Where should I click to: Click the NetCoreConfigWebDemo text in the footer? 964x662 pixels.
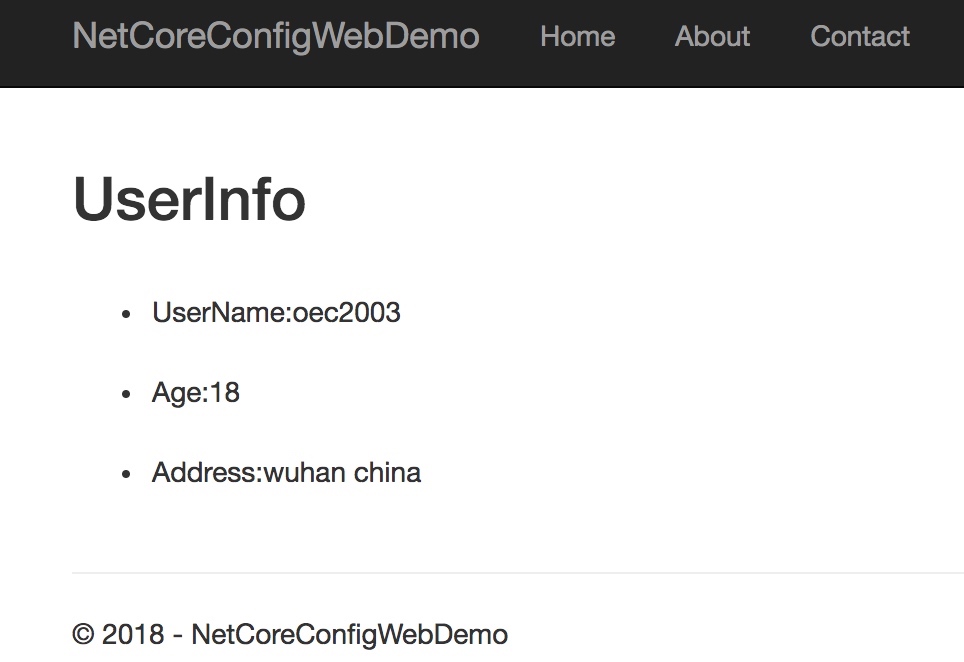pyautogui.click(x=349, y=635)
